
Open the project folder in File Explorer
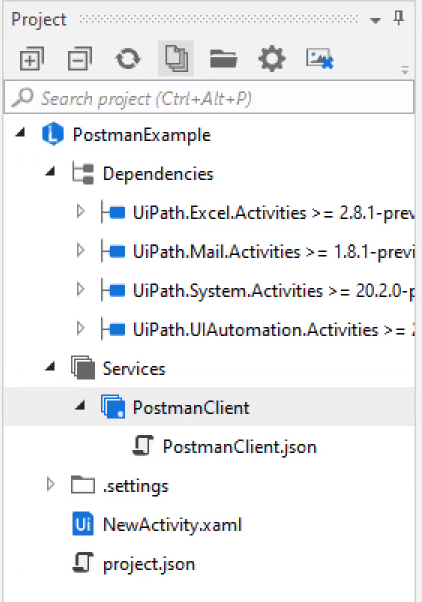pos(223,59)
